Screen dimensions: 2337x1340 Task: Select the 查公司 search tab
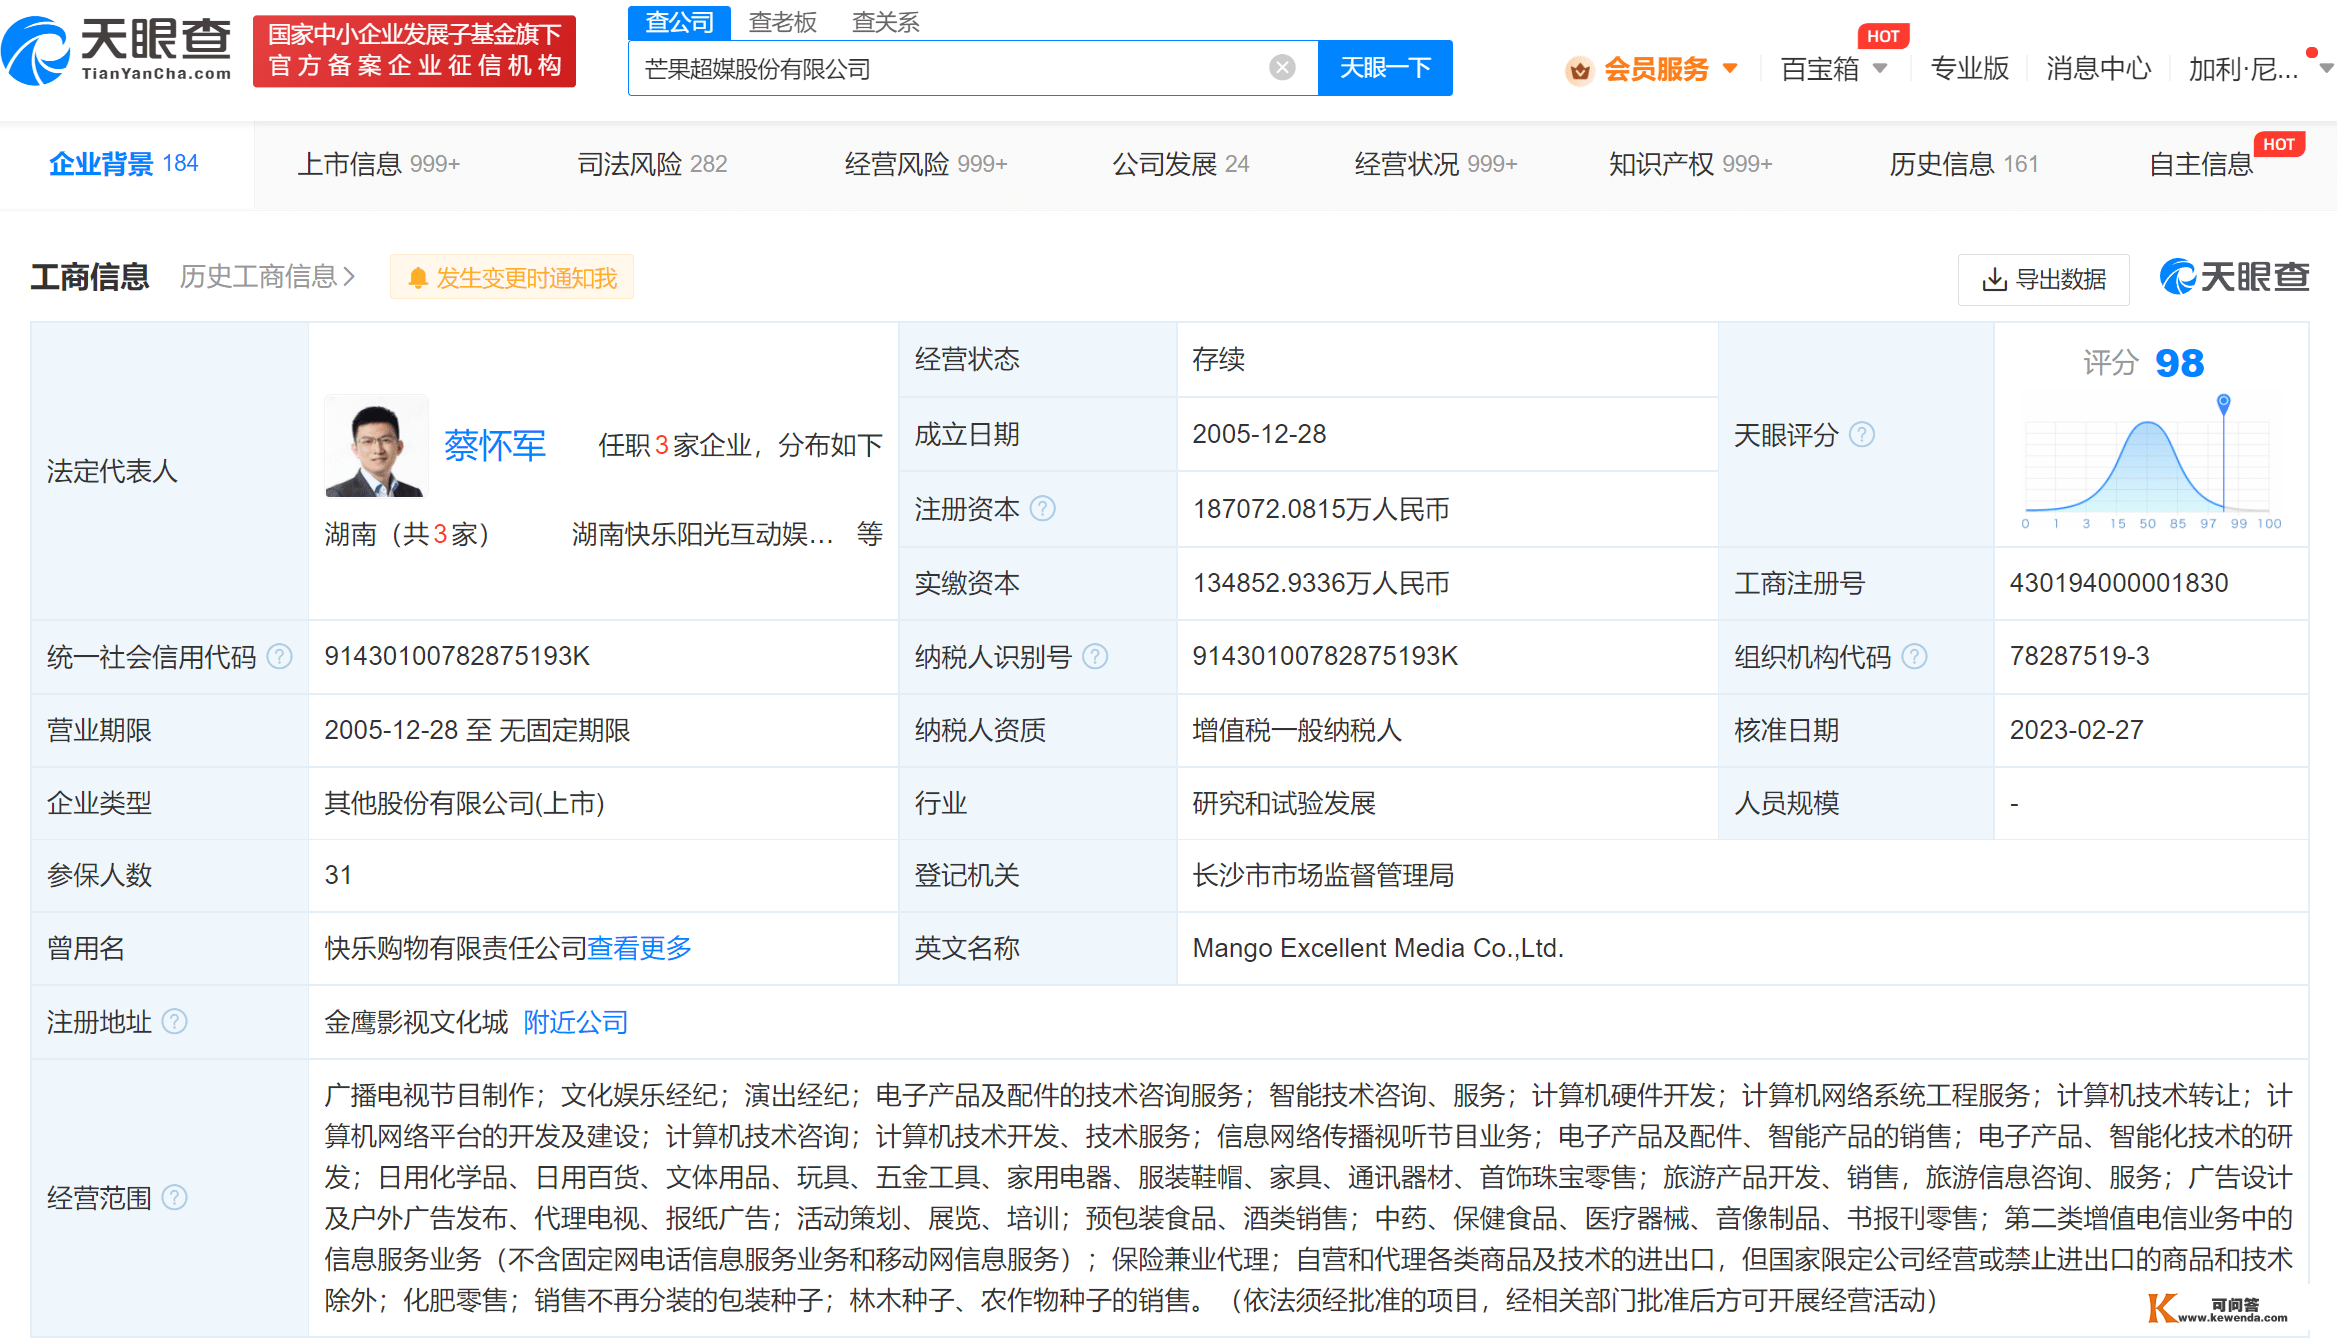[680, 22]
